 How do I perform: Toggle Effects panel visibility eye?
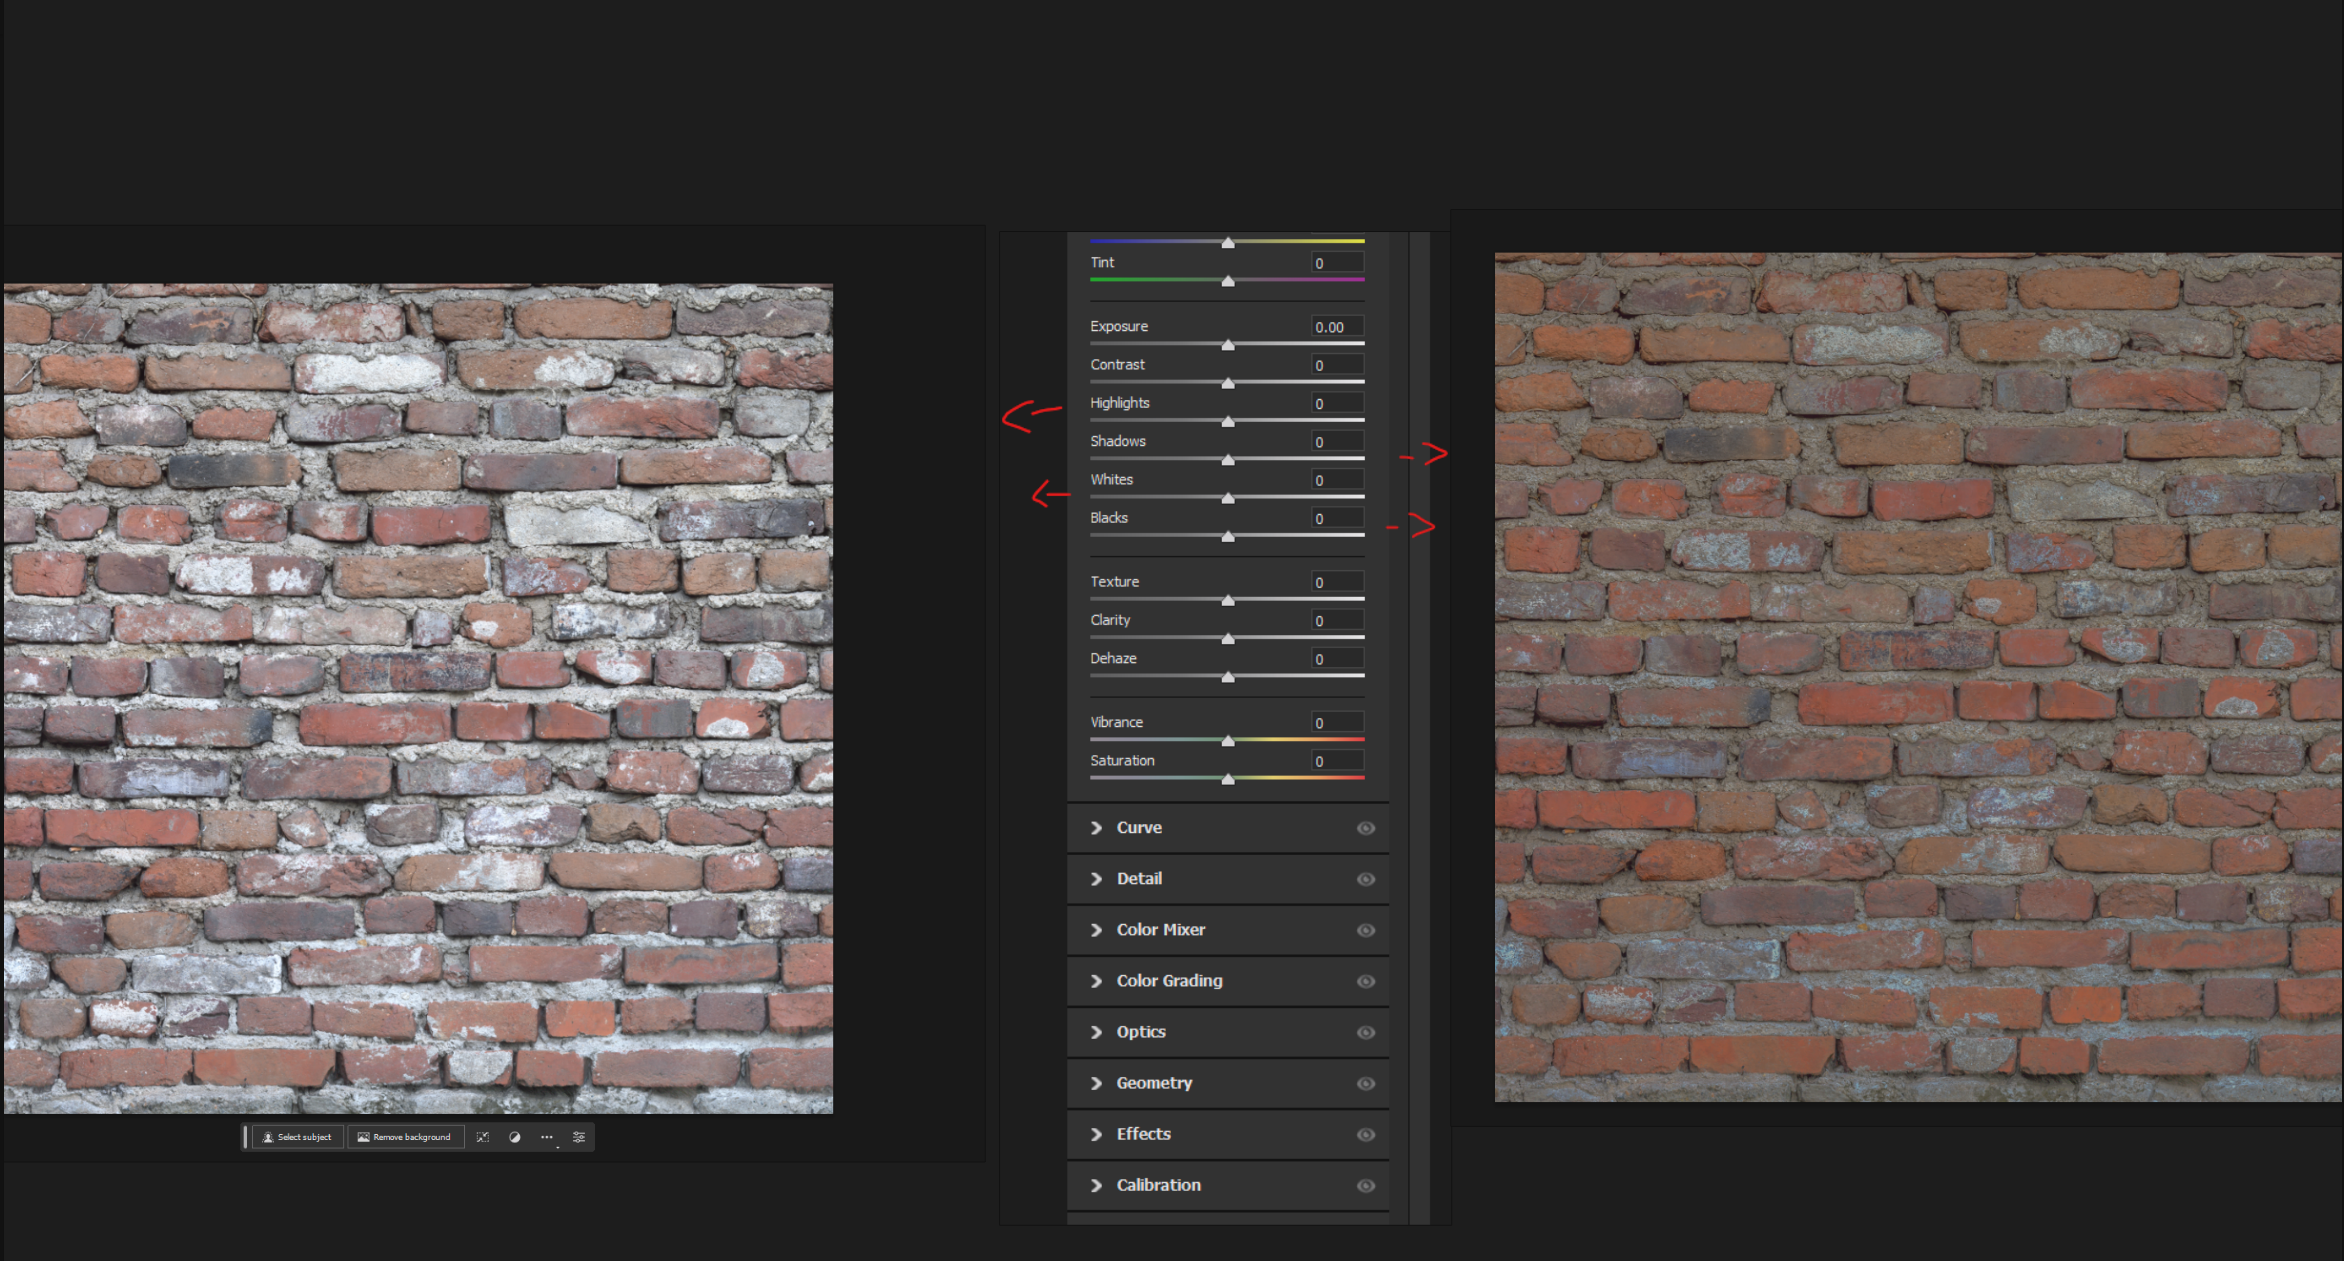(1365, 1134)
